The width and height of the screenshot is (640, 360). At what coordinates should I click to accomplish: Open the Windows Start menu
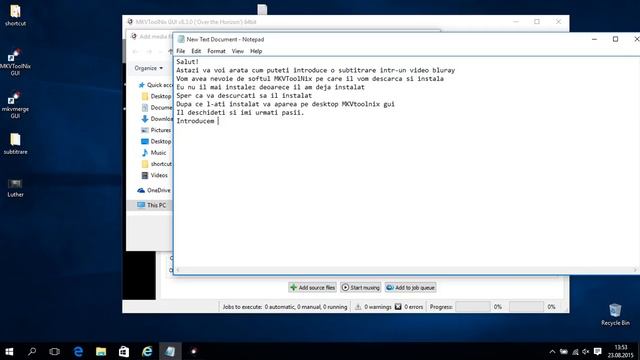(9, 351)
